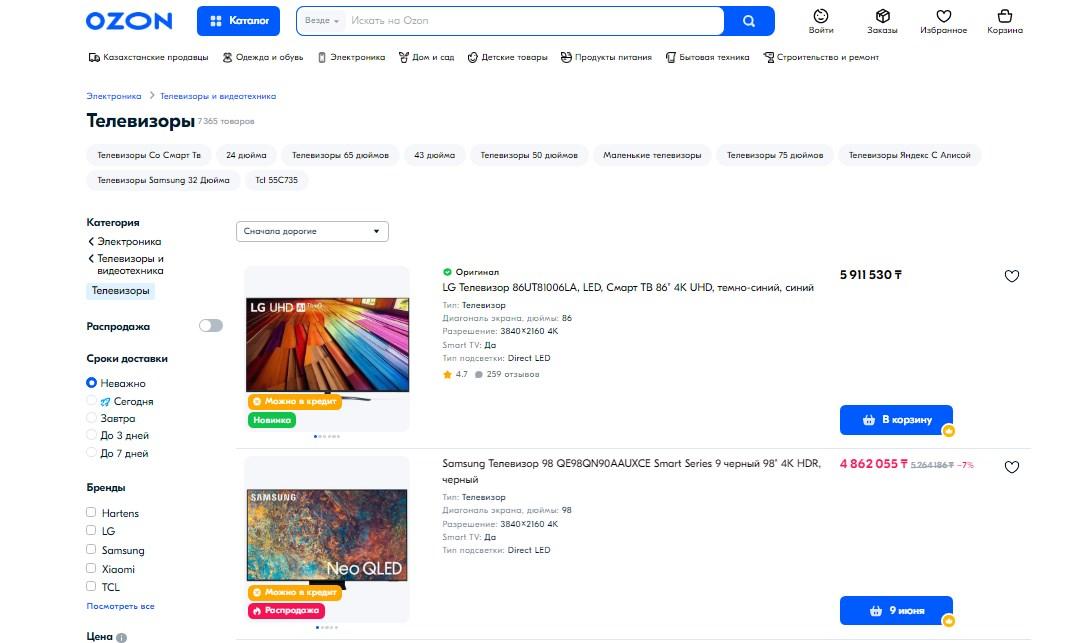
Task: Click Новинка badge on LG TV
Action: click(x=272, y=420)
